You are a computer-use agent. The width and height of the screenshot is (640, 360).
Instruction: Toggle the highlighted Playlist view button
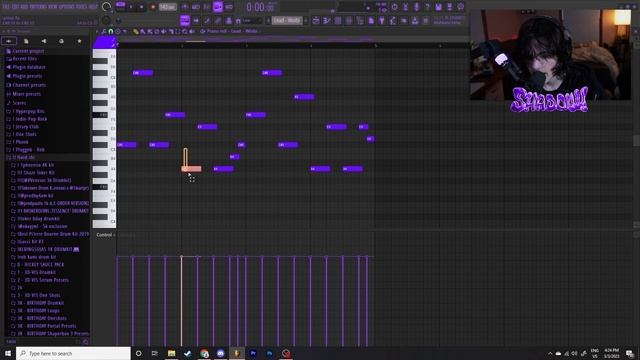[x=185, y=20]
